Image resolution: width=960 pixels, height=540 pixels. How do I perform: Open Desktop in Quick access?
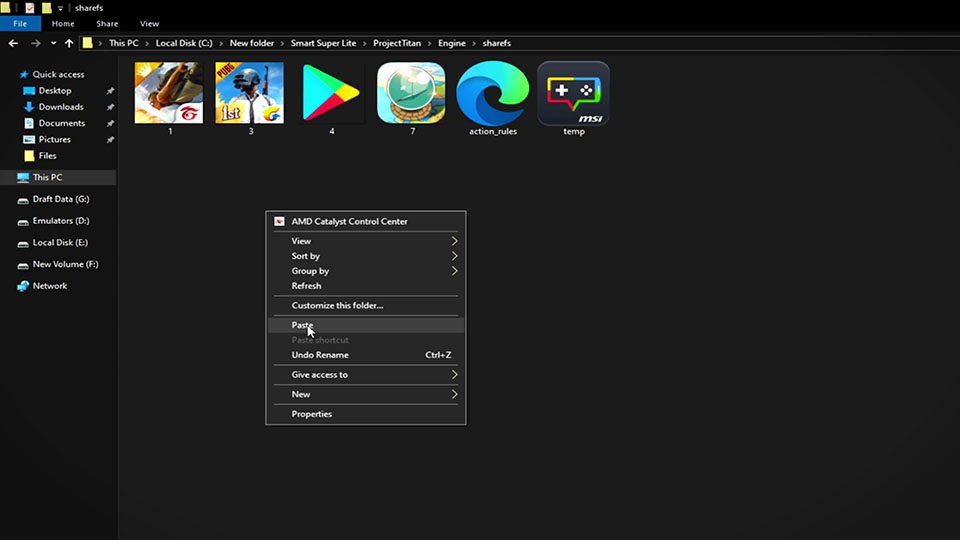tap(54, 91)
